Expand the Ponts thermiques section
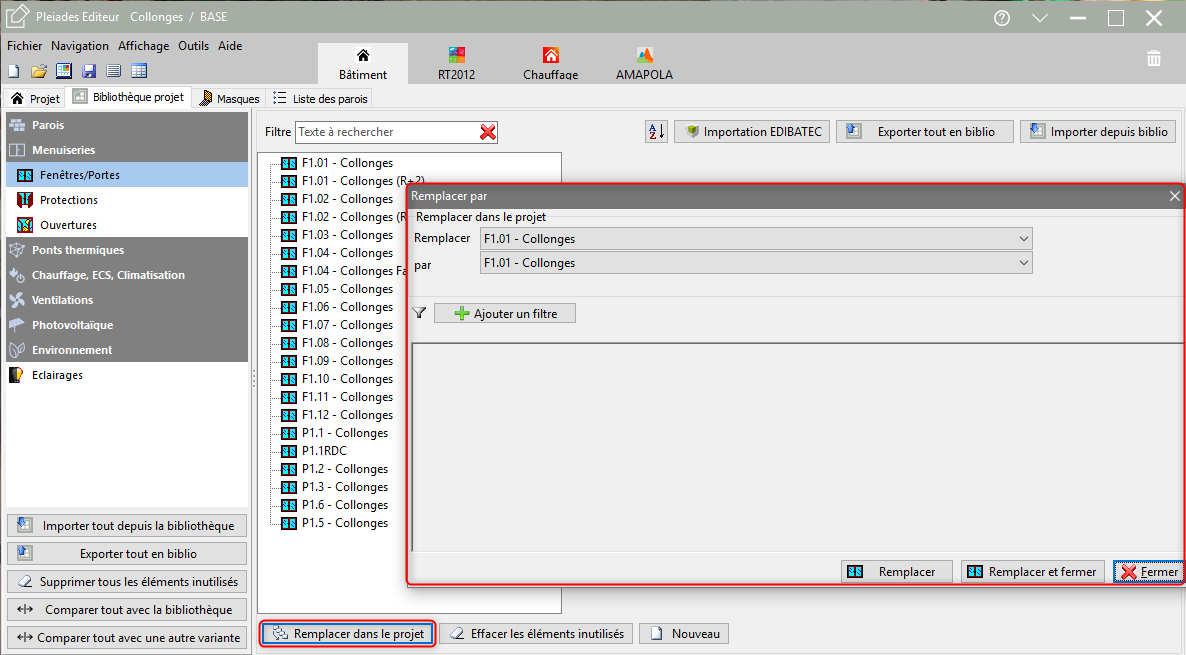The image size is (1186, 655). click(x=78, y=250)
